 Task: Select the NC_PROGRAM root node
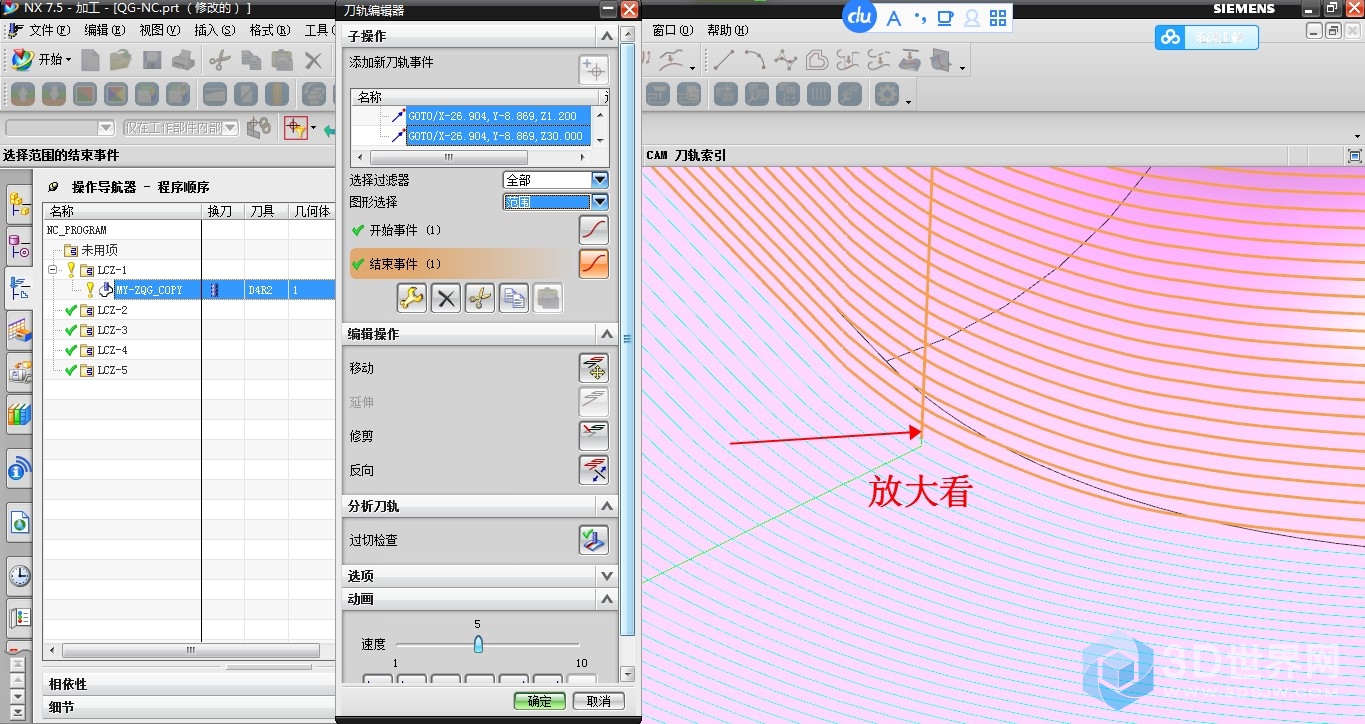[77, 230]
